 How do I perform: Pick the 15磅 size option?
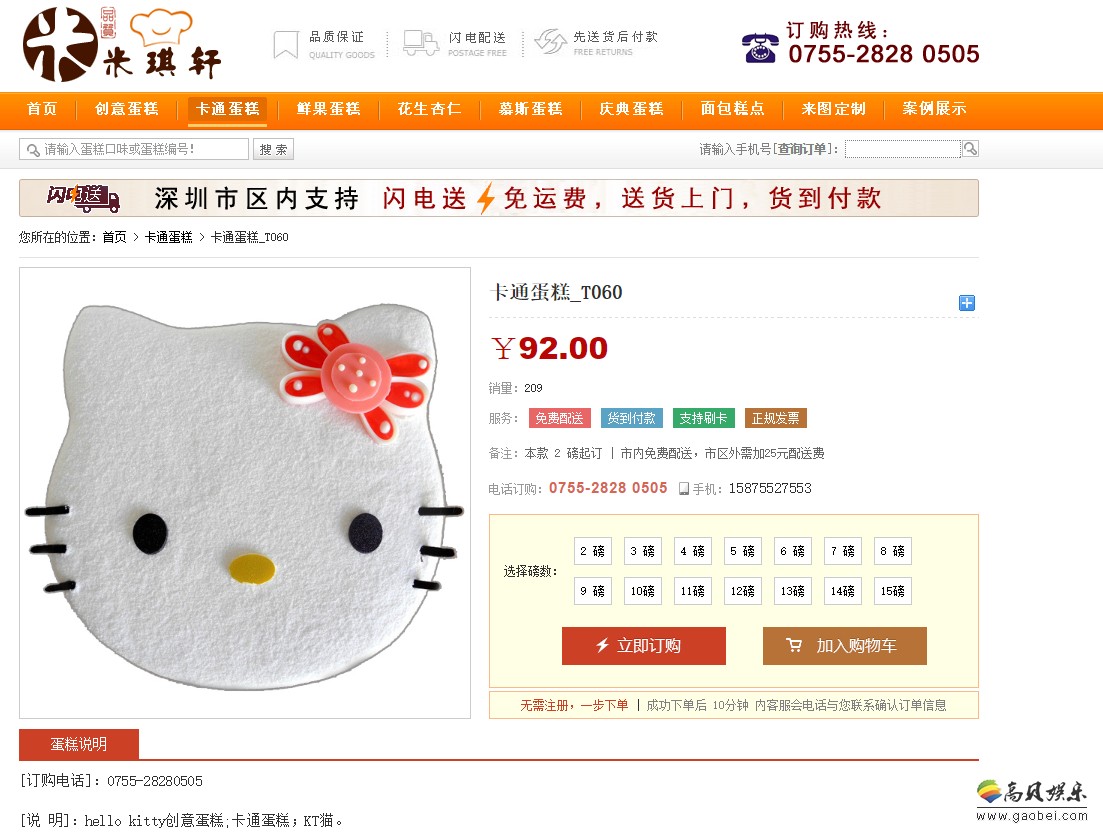(x=892, y=591)
